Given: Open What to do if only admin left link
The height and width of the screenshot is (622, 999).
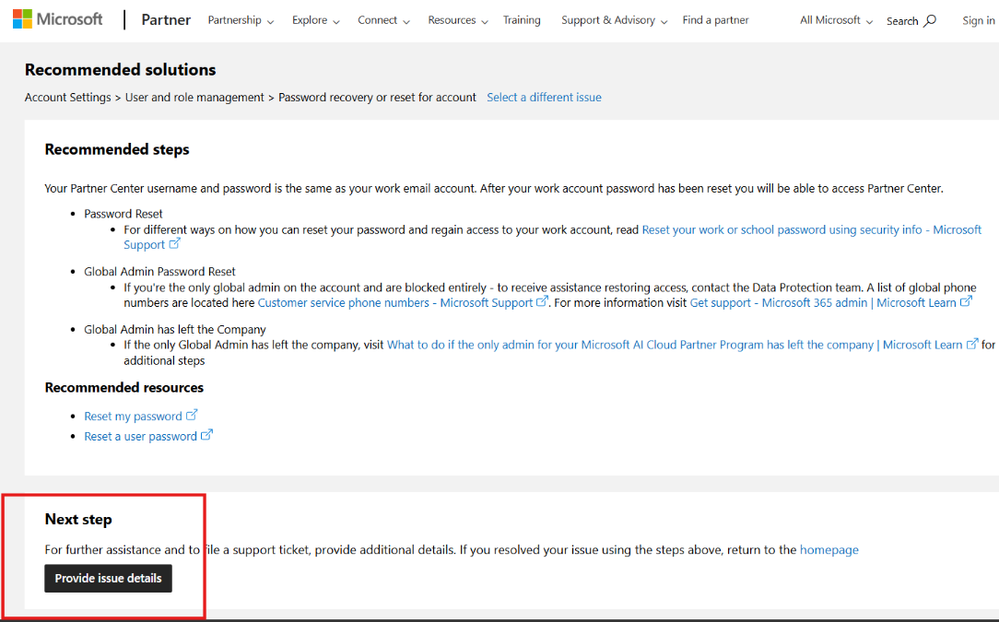Looking at the screenshot, I should [x=675, y=345].
